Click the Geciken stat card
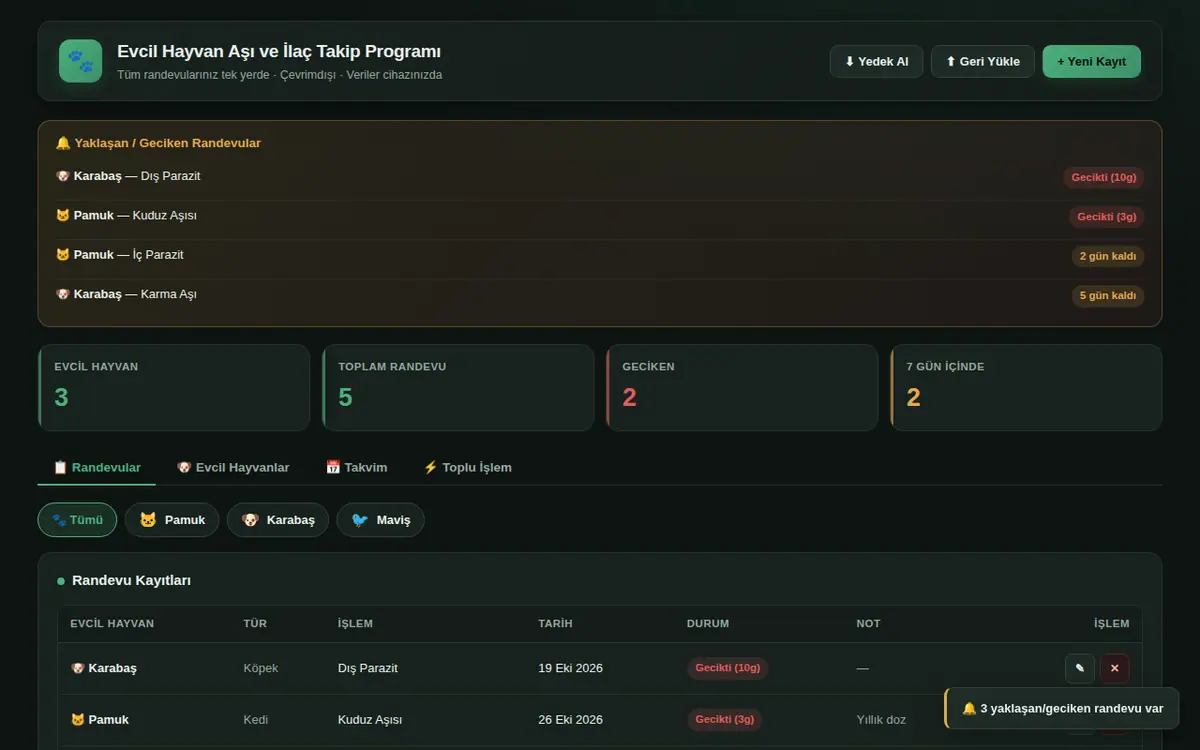The image size is (1200, 750). tap(742, 388)
